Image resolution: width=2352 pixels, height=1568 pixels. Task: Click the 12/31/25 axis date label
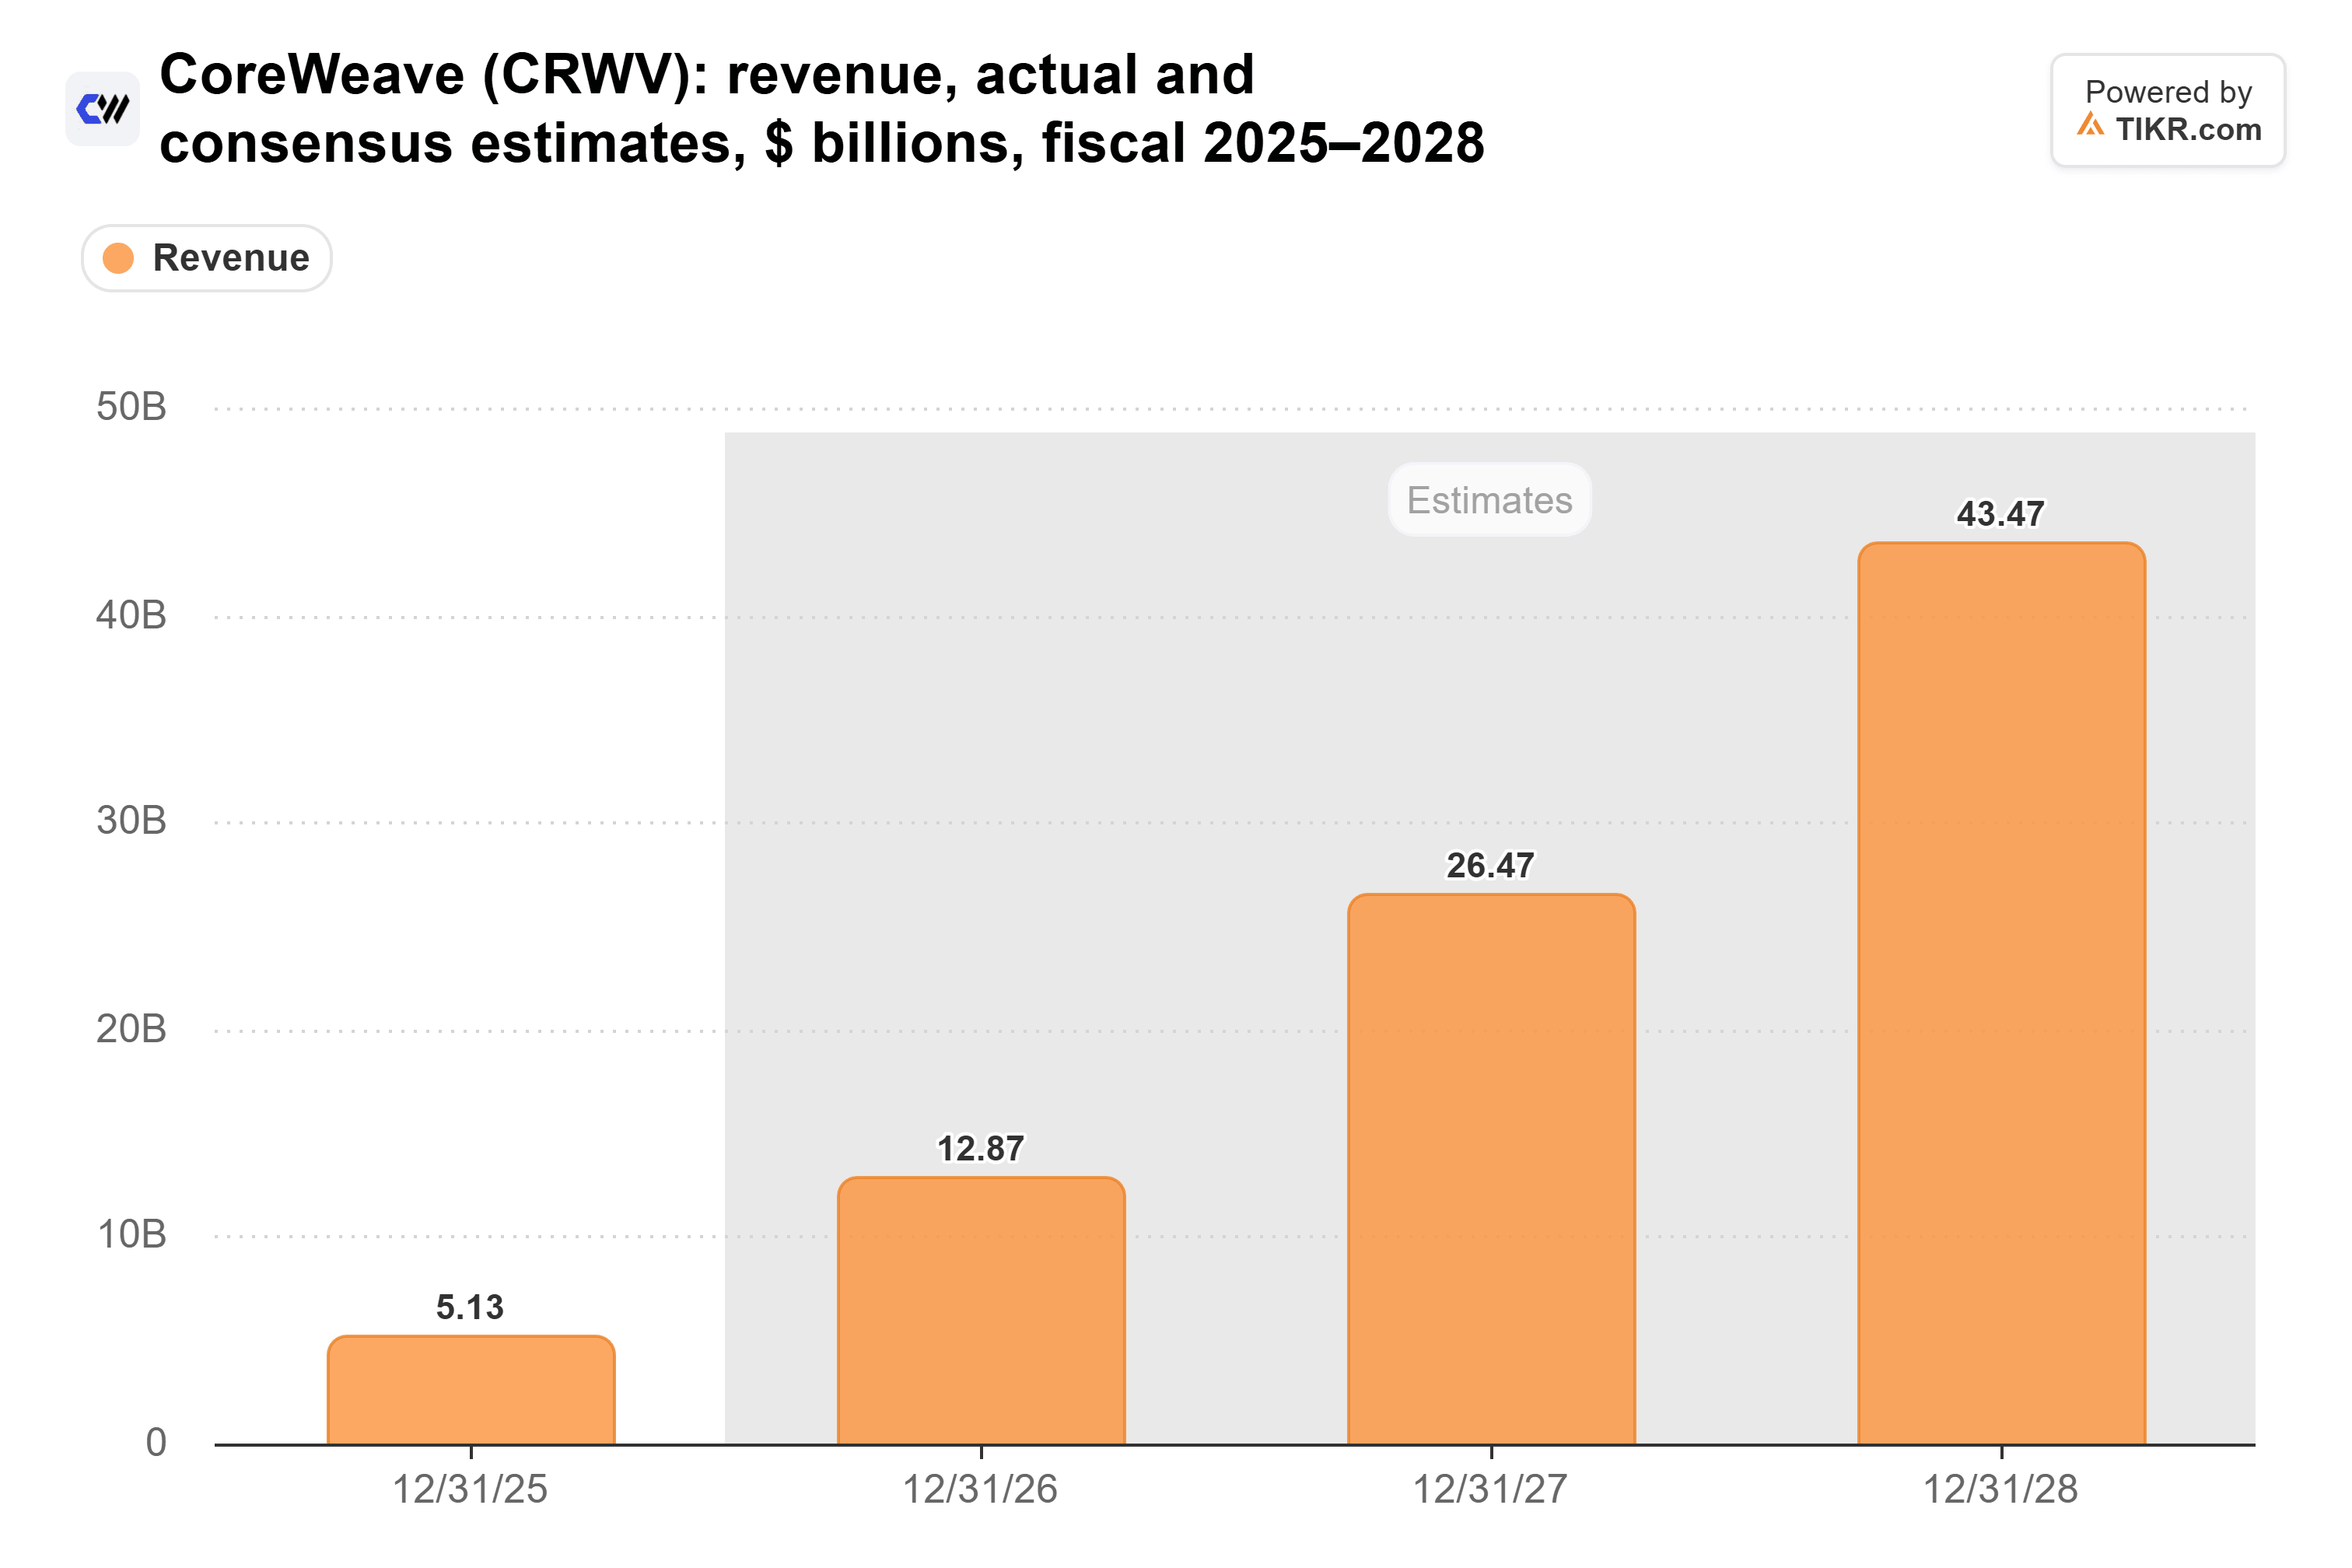(x=470, y=1489)
